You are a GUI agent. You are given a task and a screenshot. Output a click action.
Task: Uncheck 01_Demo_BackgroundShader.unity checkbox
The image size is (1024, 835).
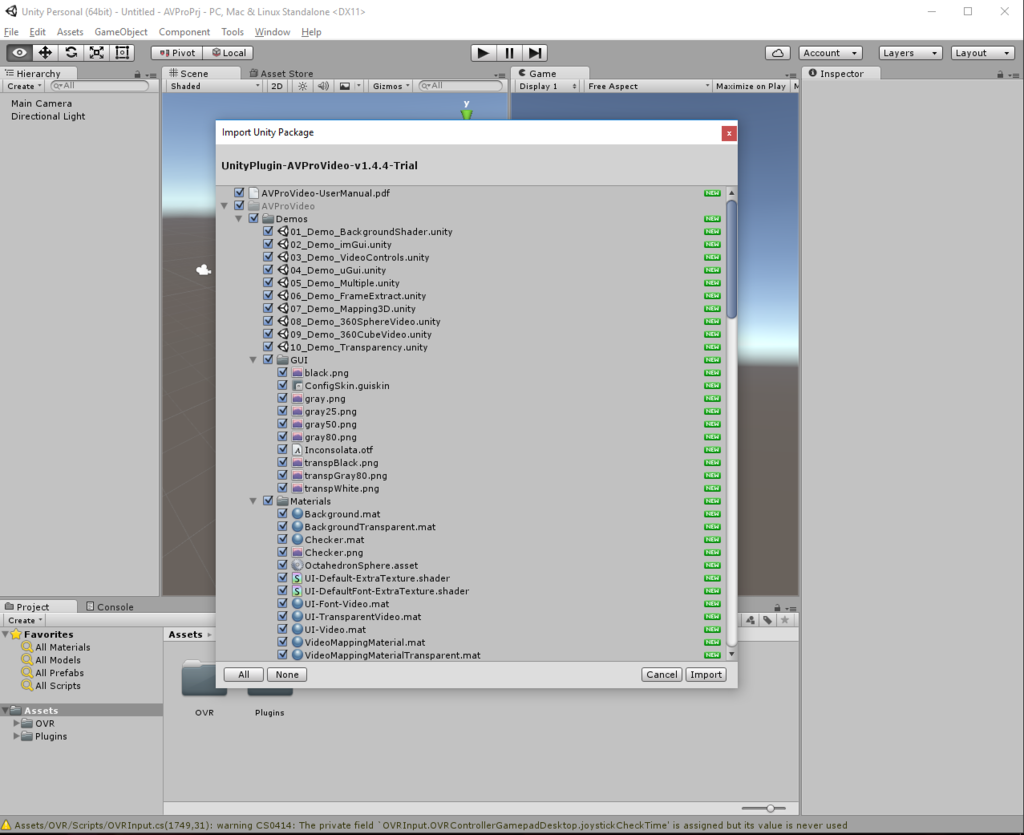268,231
